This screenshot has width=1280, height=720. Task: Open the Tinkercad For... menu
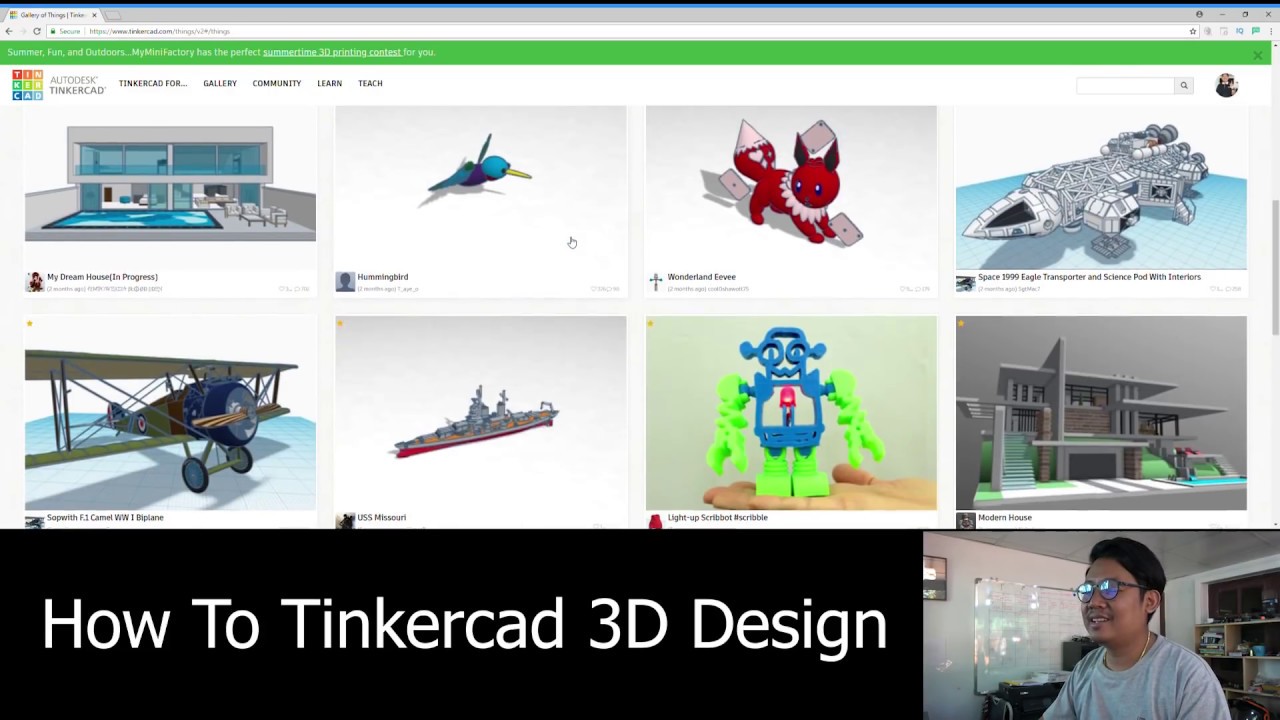click(153, 84)
